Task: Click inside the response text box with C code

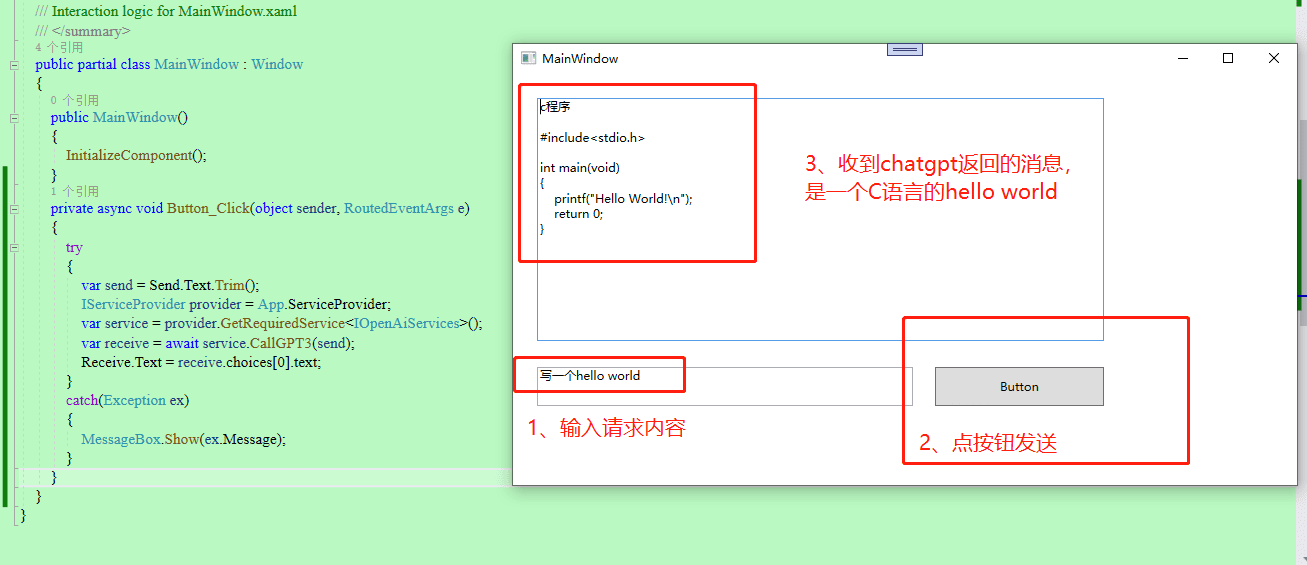Action: [x=820, y=290]
